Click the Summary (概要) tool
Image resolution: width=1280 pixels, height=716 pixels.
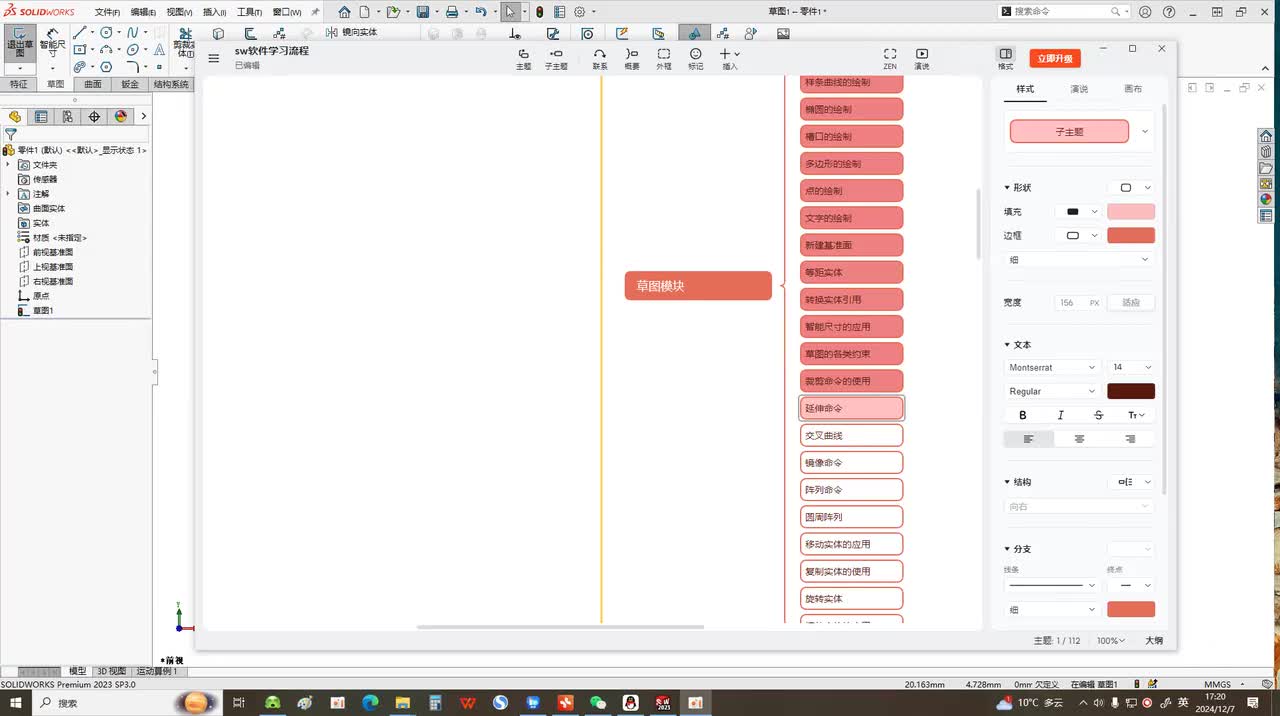(632, 58)
